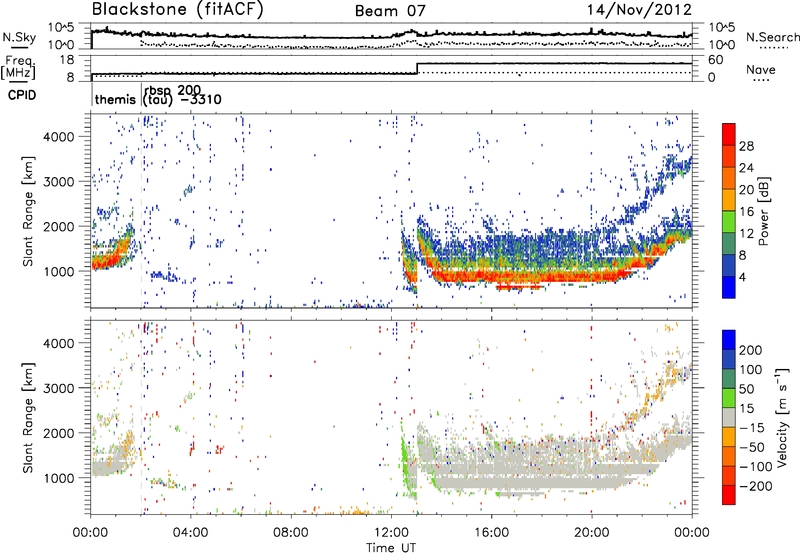Click the 'Time UT' axis label
This screenshot has width=800, height=554.
(x=391, y=548)
